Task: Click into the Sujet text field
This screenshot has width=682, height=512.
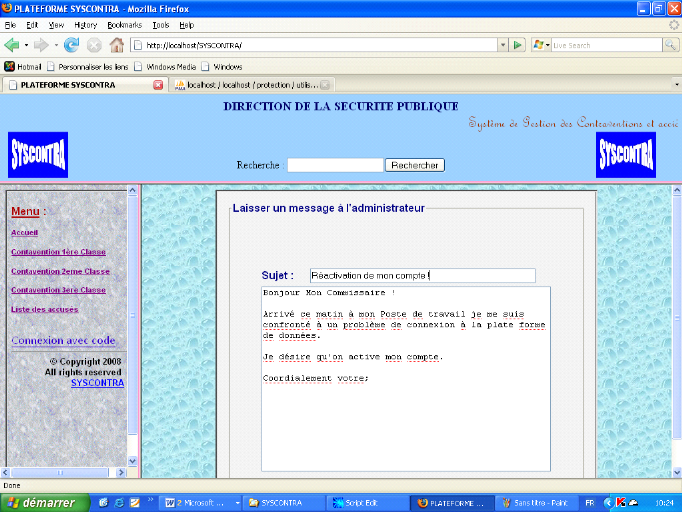Action: pos(422,275)
